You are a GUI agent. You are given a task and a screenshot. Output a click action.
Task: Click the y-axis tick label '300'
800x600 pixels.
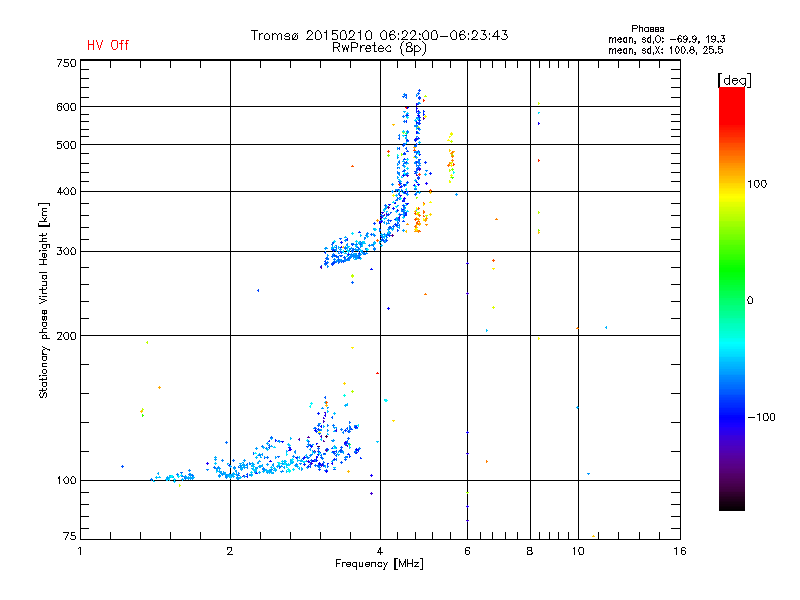point(66,252)
